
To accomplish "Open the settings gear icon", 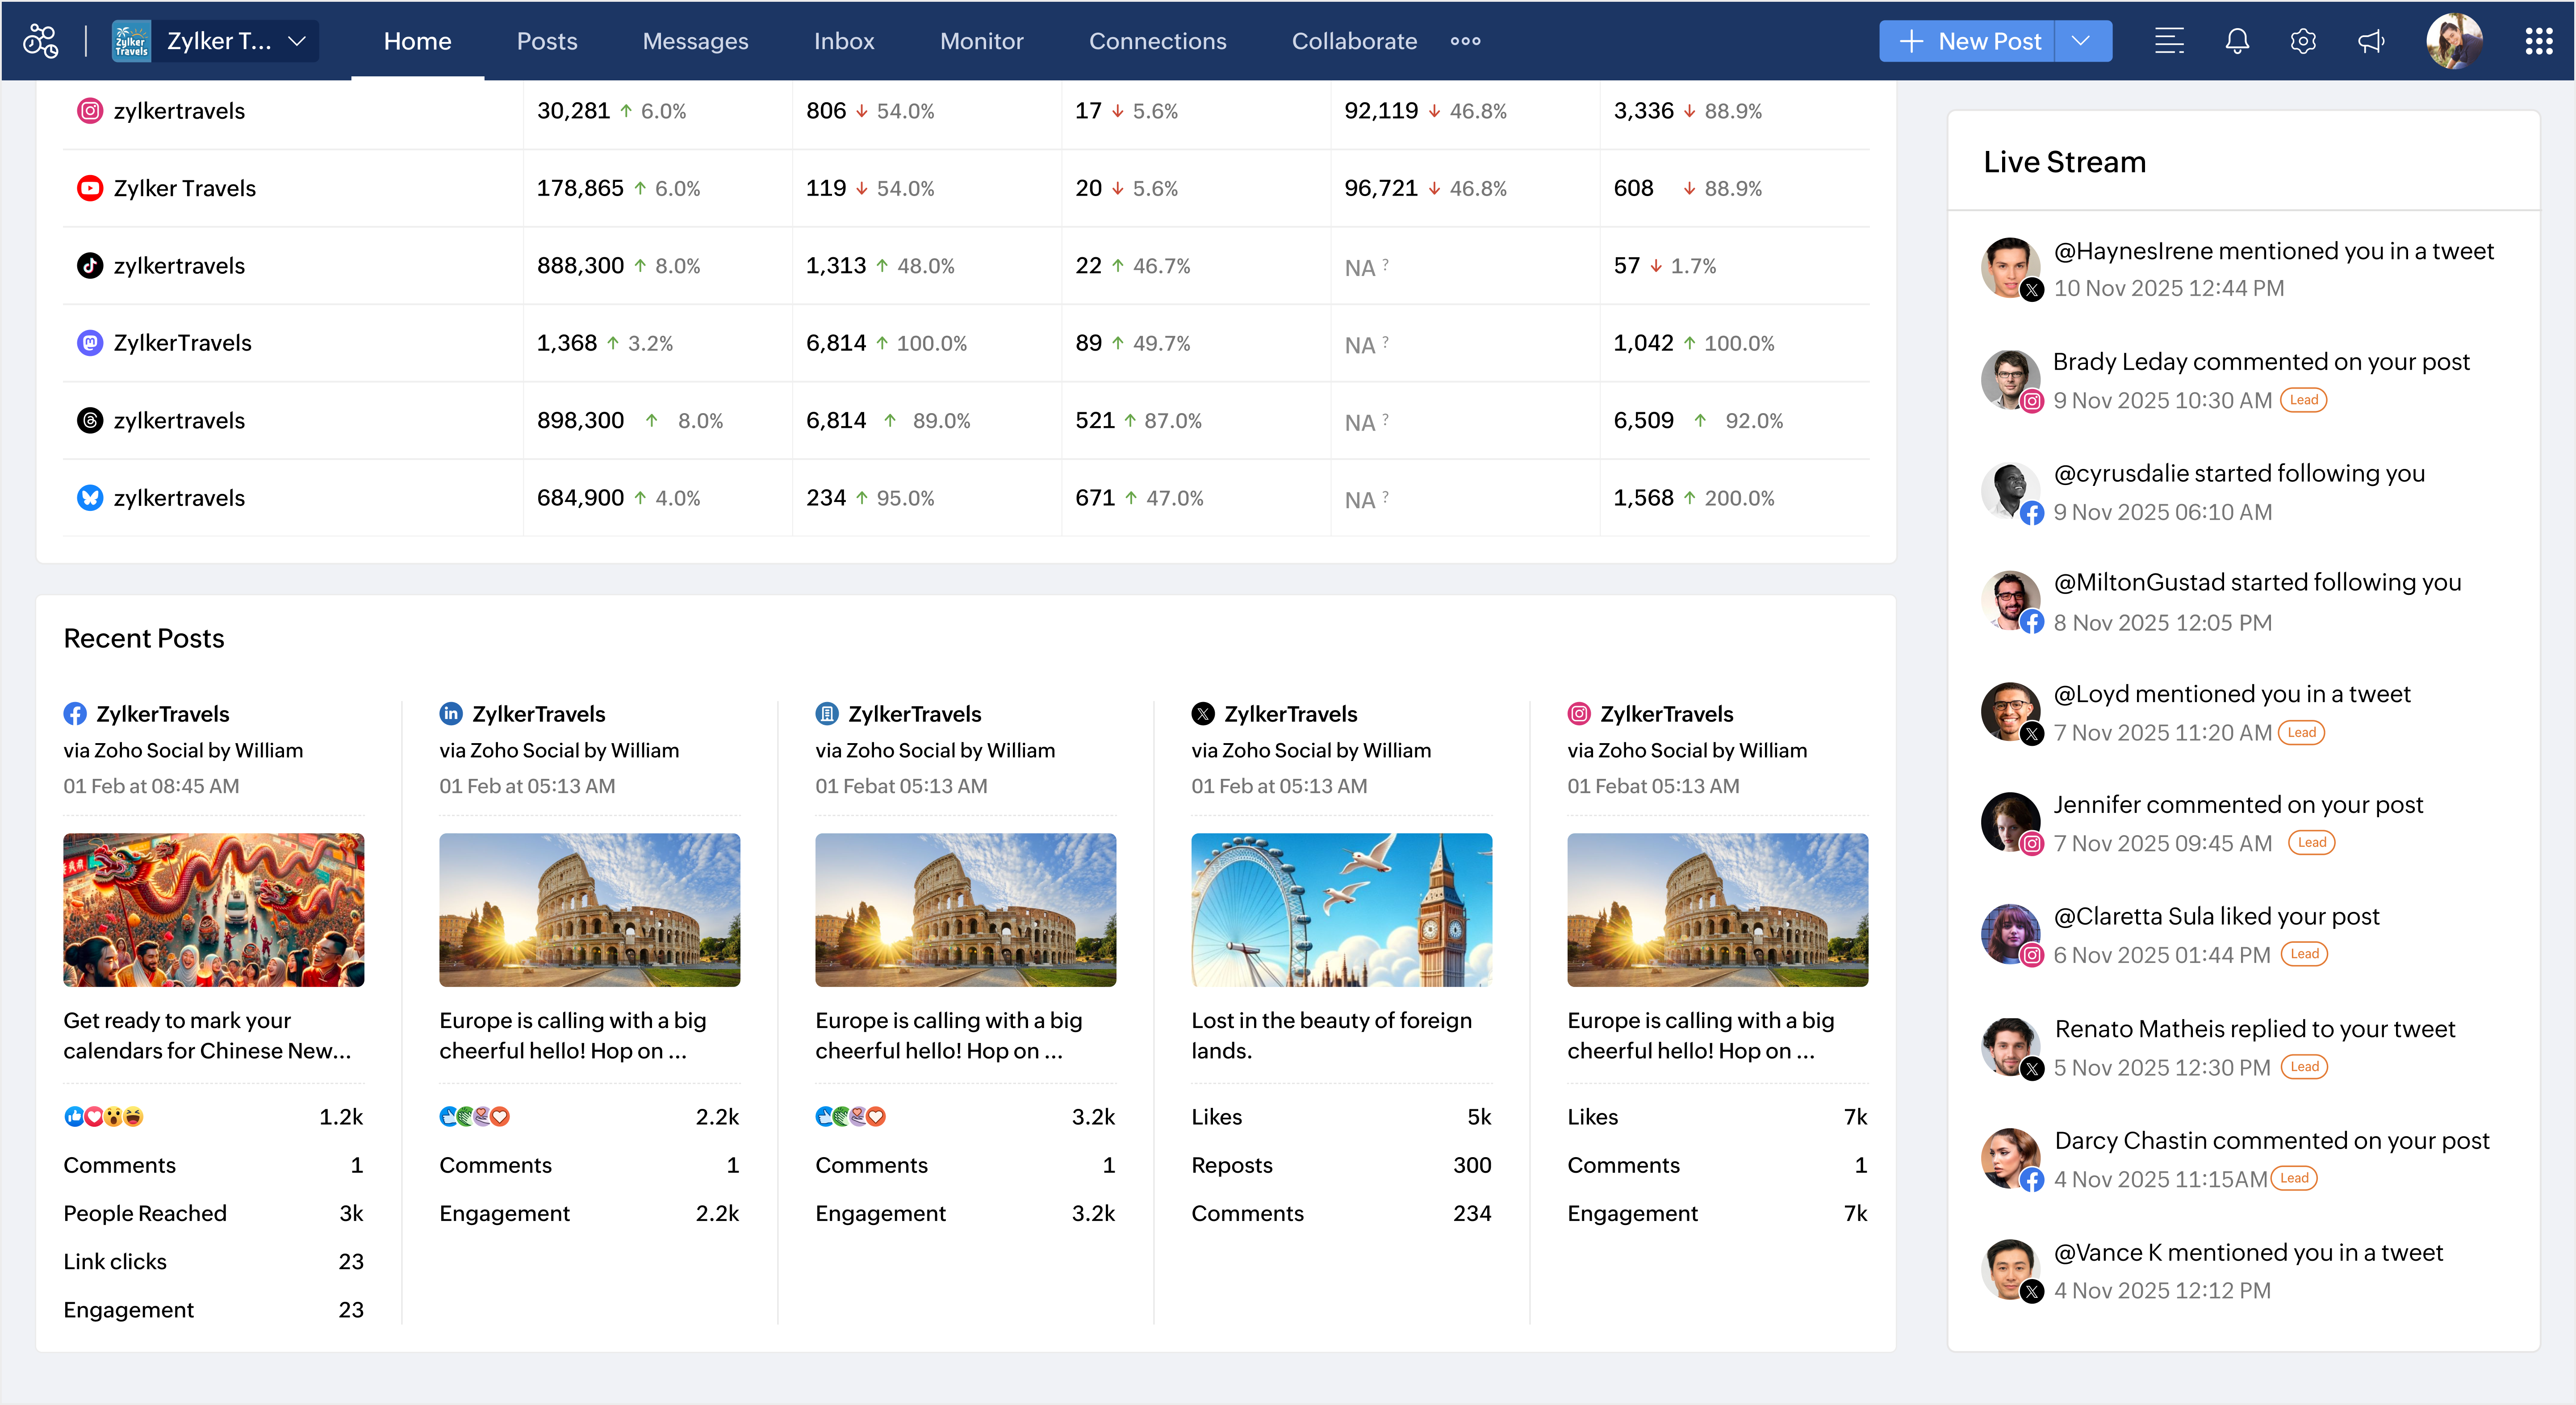I will [x=2303, y=41].
